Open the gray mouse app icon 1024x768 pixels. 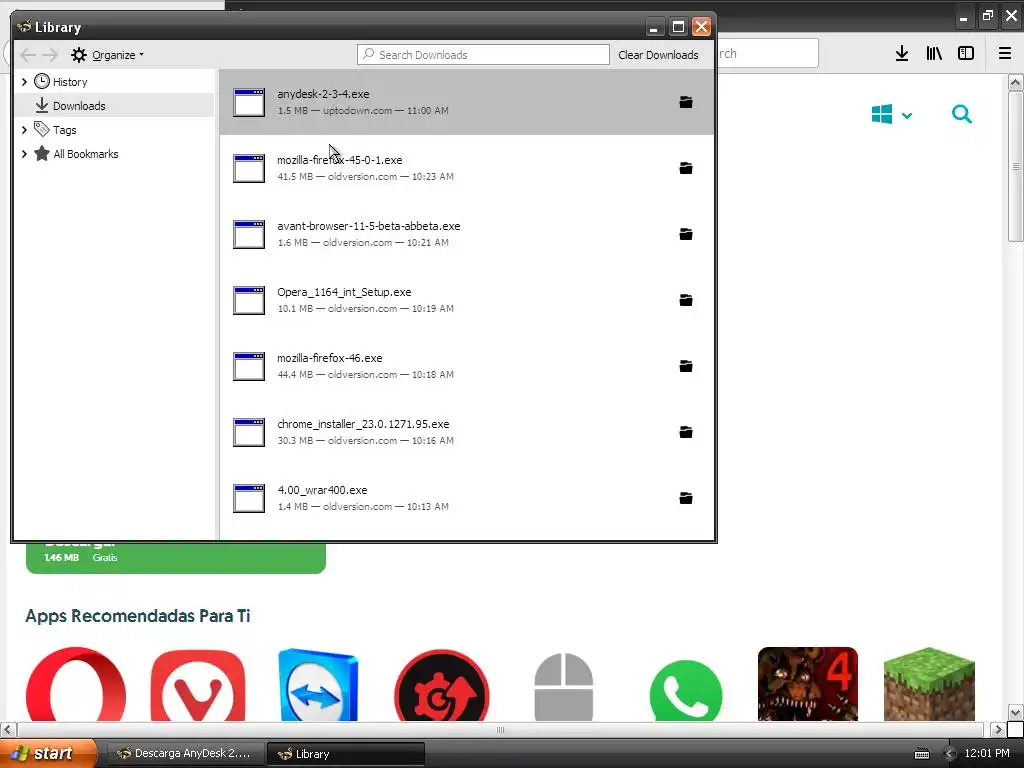pyautogui.click(x=564, y=686)
